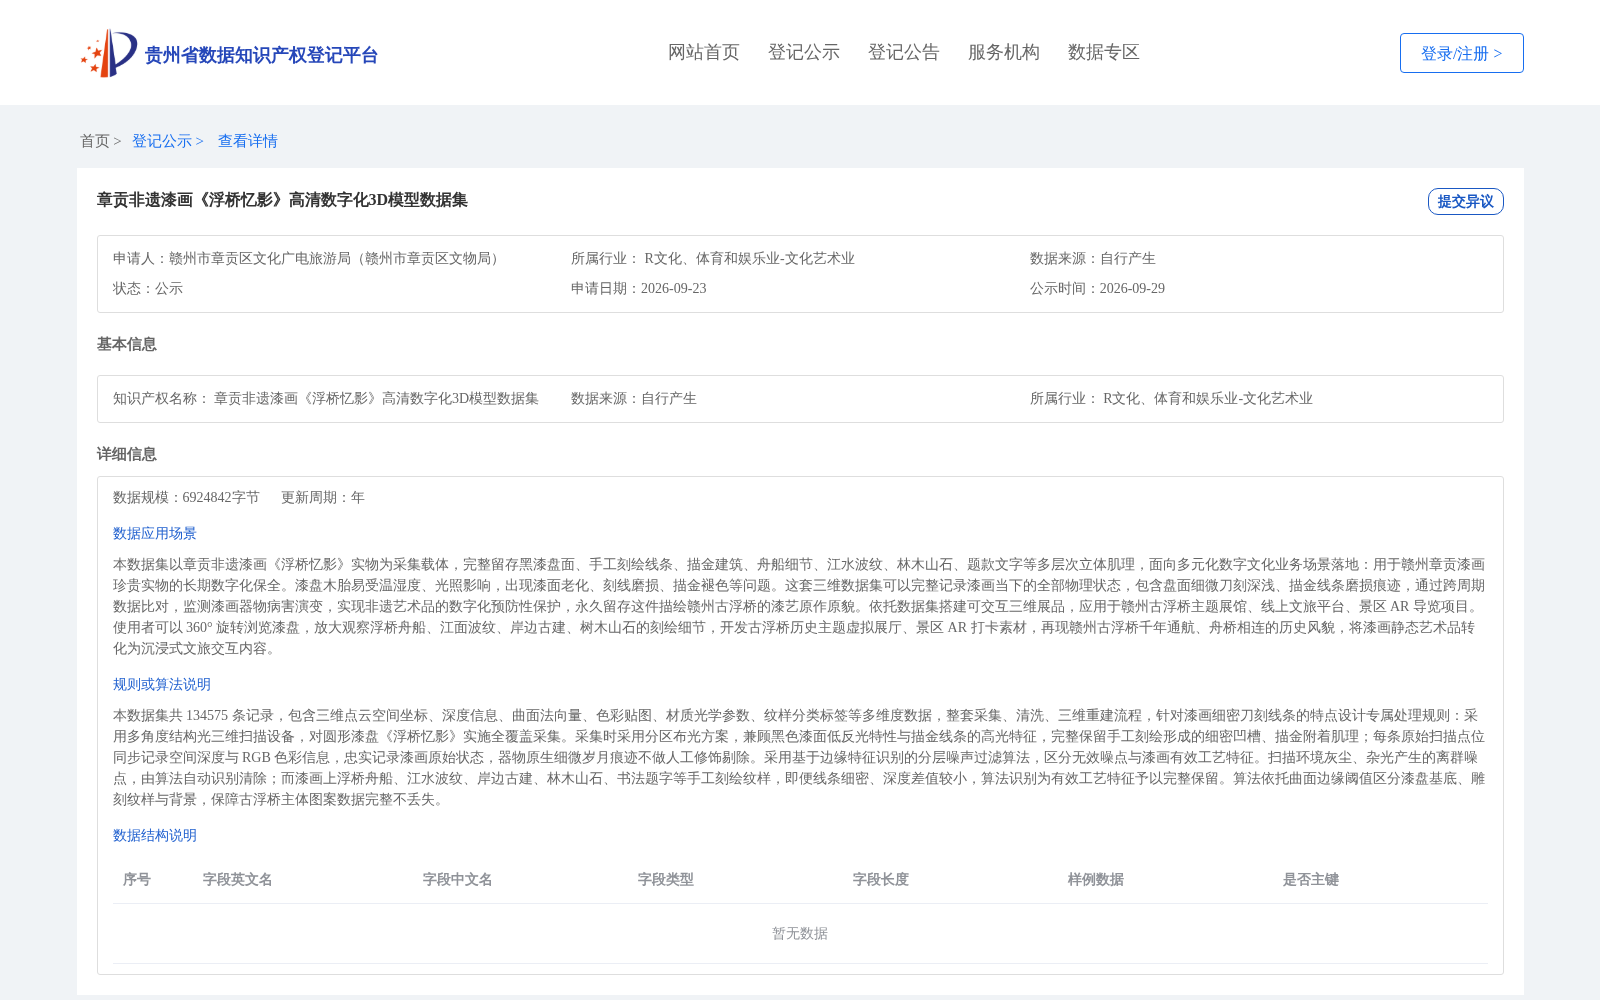The width and height of the screenshot is (1600, 1000).
Task: Click the 基本信息 section heading
Action: 127,344
